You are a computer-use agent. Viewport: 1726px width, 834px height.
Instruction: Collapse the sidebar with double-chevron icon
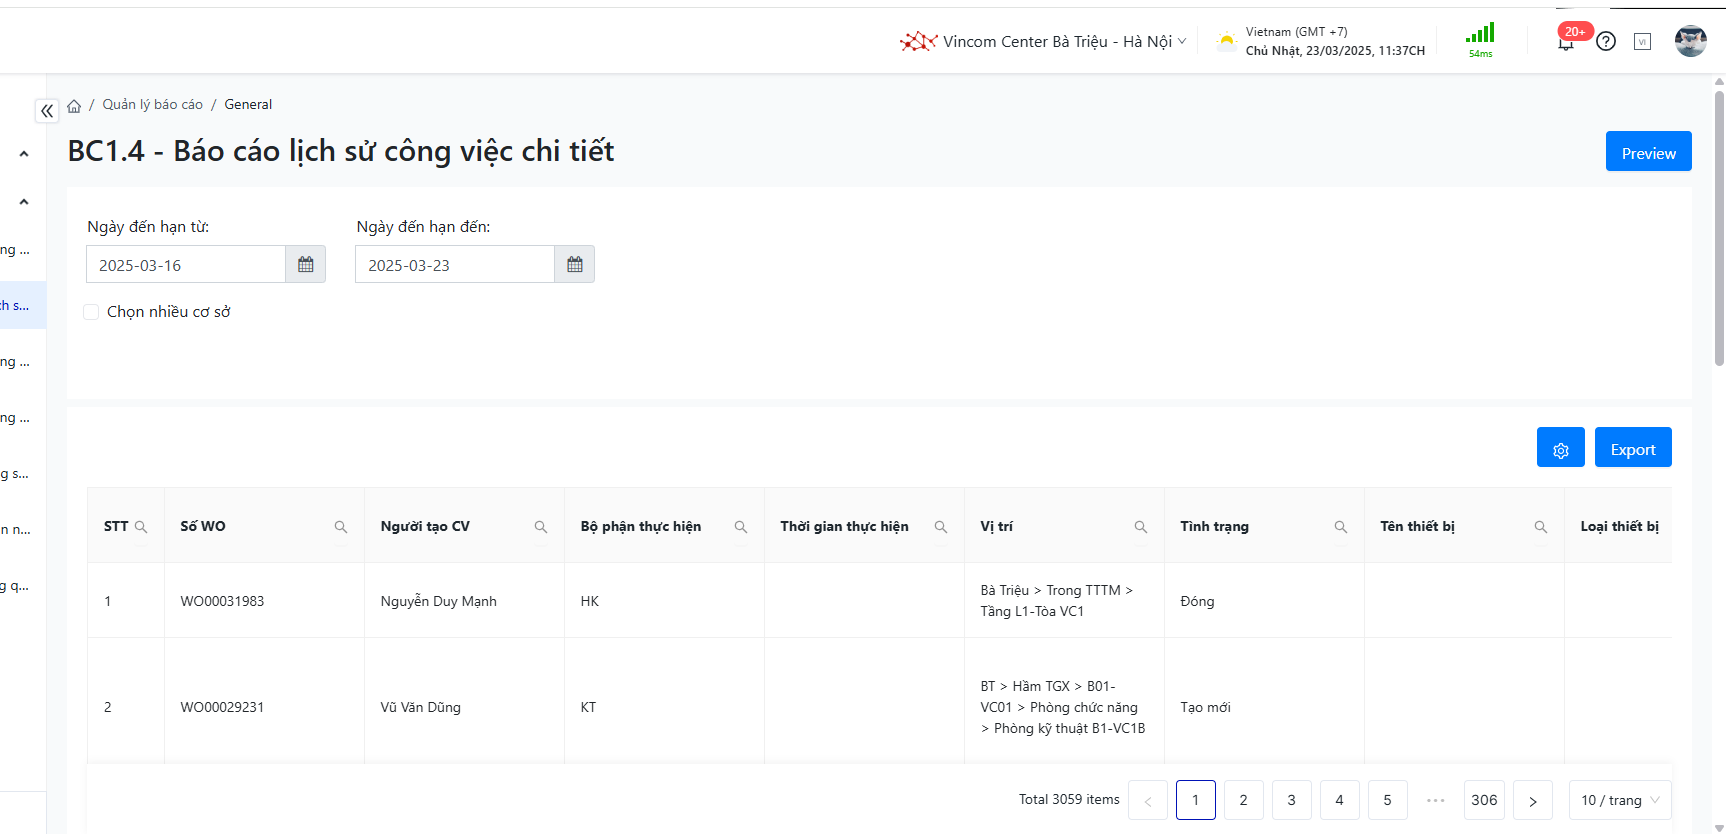[x=47, y=111]
